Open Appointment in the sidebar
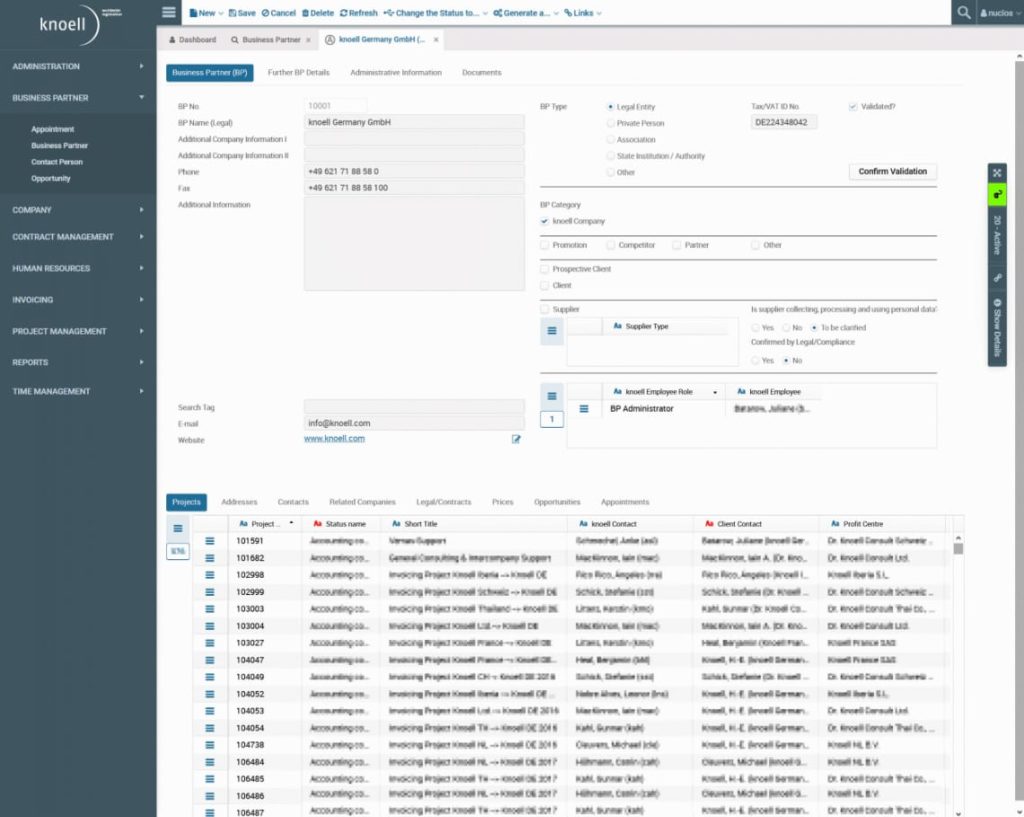The height and width of the screenshot is (817, 1024). 53,129
